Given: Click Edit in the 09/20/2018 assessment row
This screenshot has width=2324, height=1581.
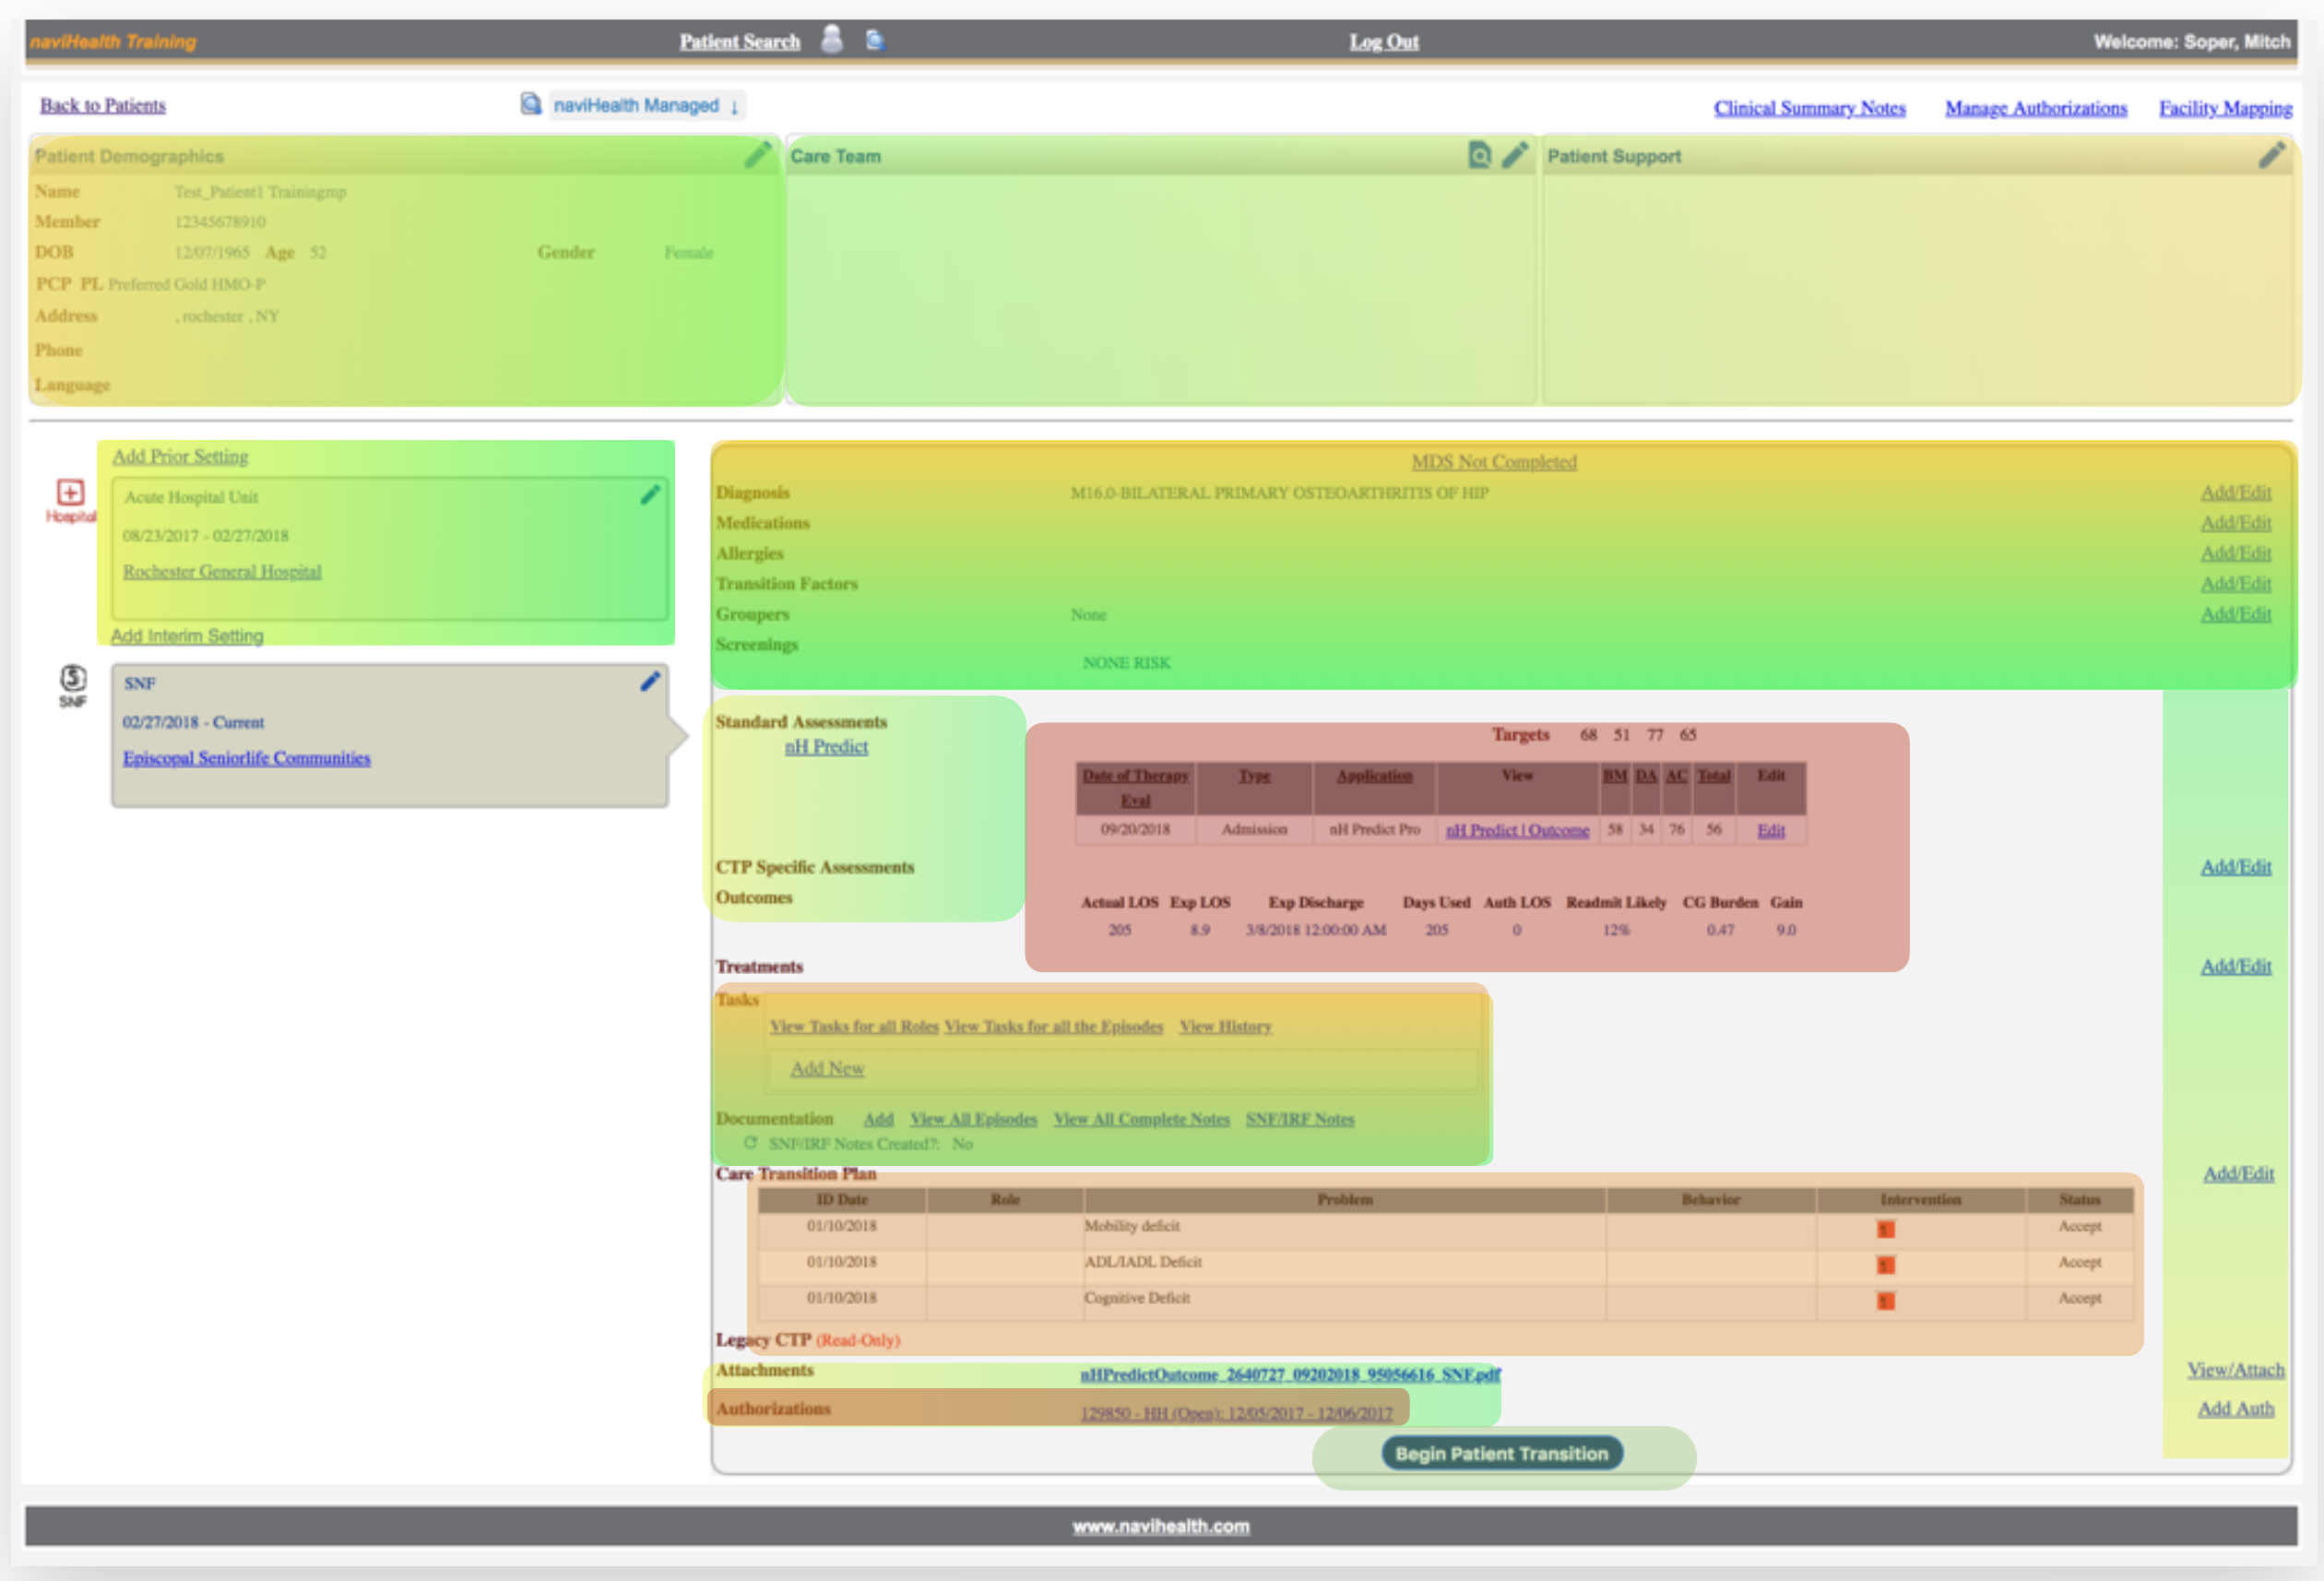Looking at the screenshot, I should [1770, 830].
